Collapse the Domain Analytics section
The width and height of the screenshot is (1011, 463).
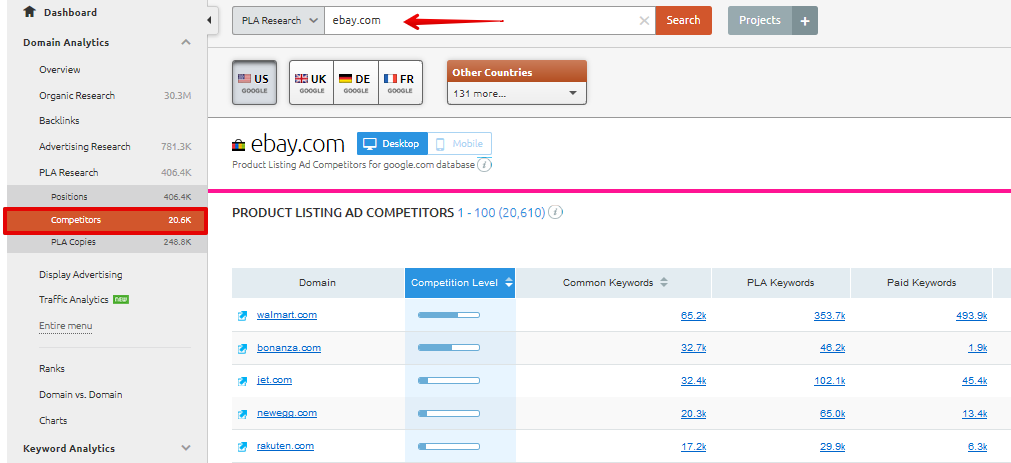[x=186, y=43]
